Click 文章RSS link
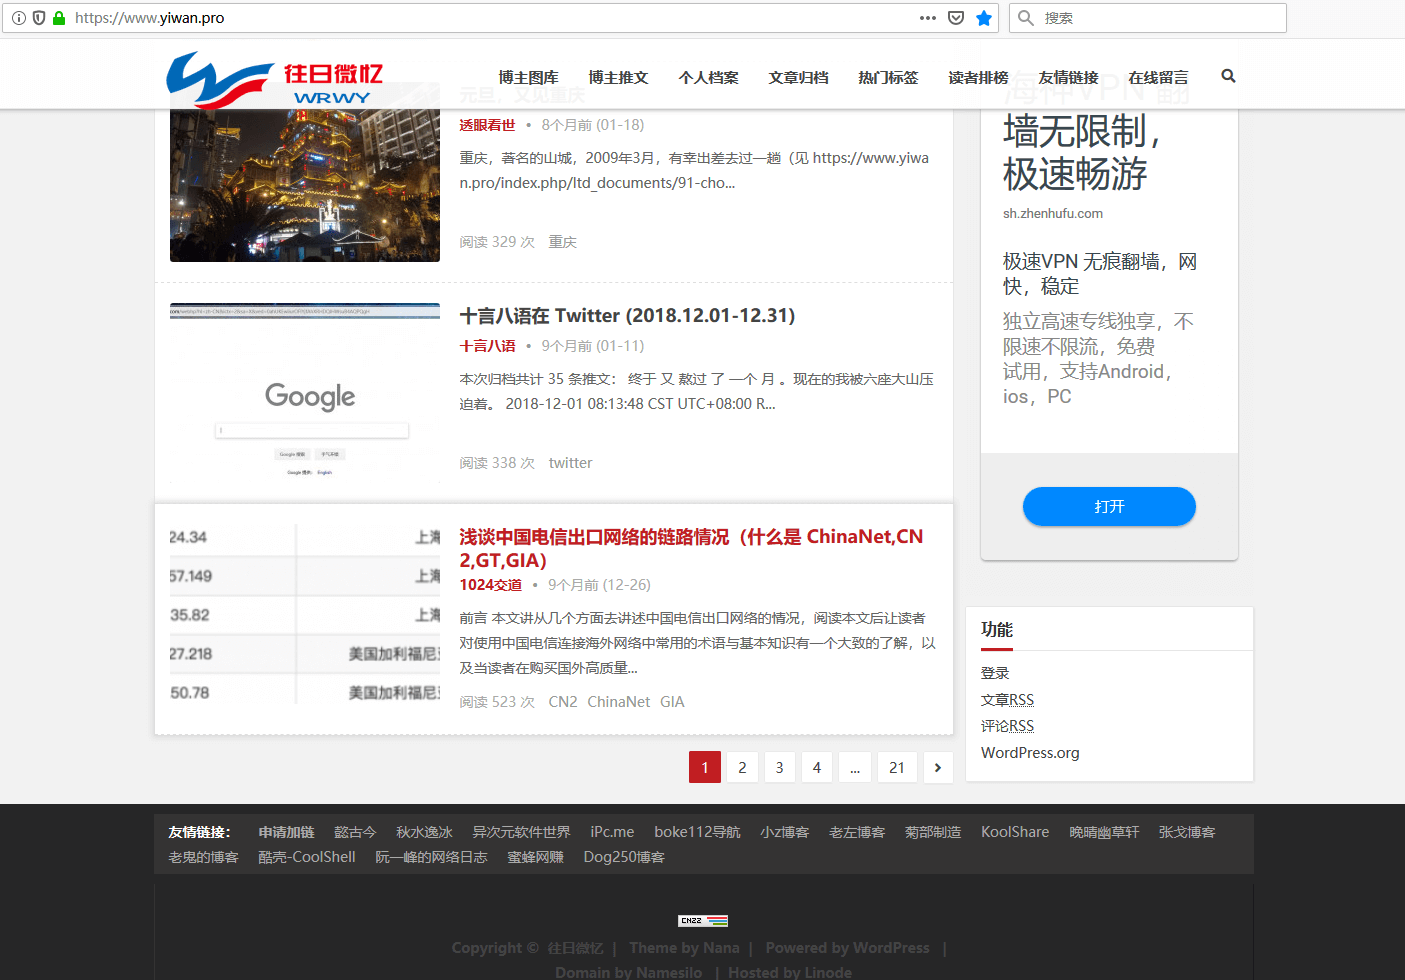 pyautogui.click(x=1007, y=700)
